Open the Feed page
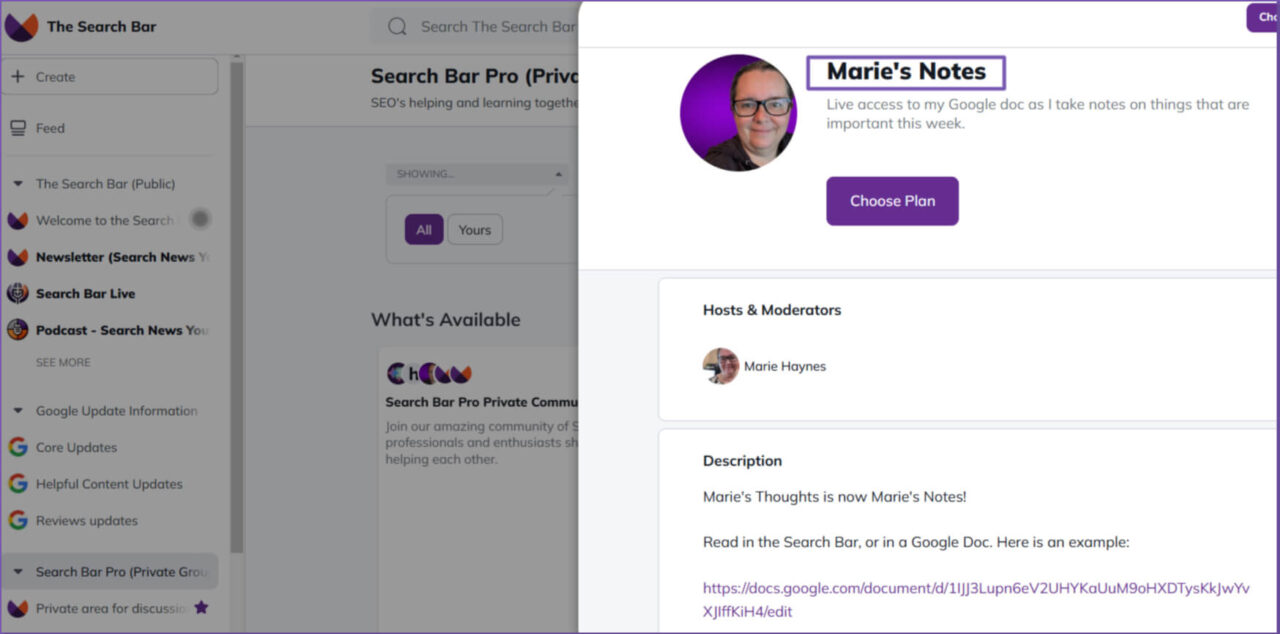 pyautogui.click(x=50, y=128)
